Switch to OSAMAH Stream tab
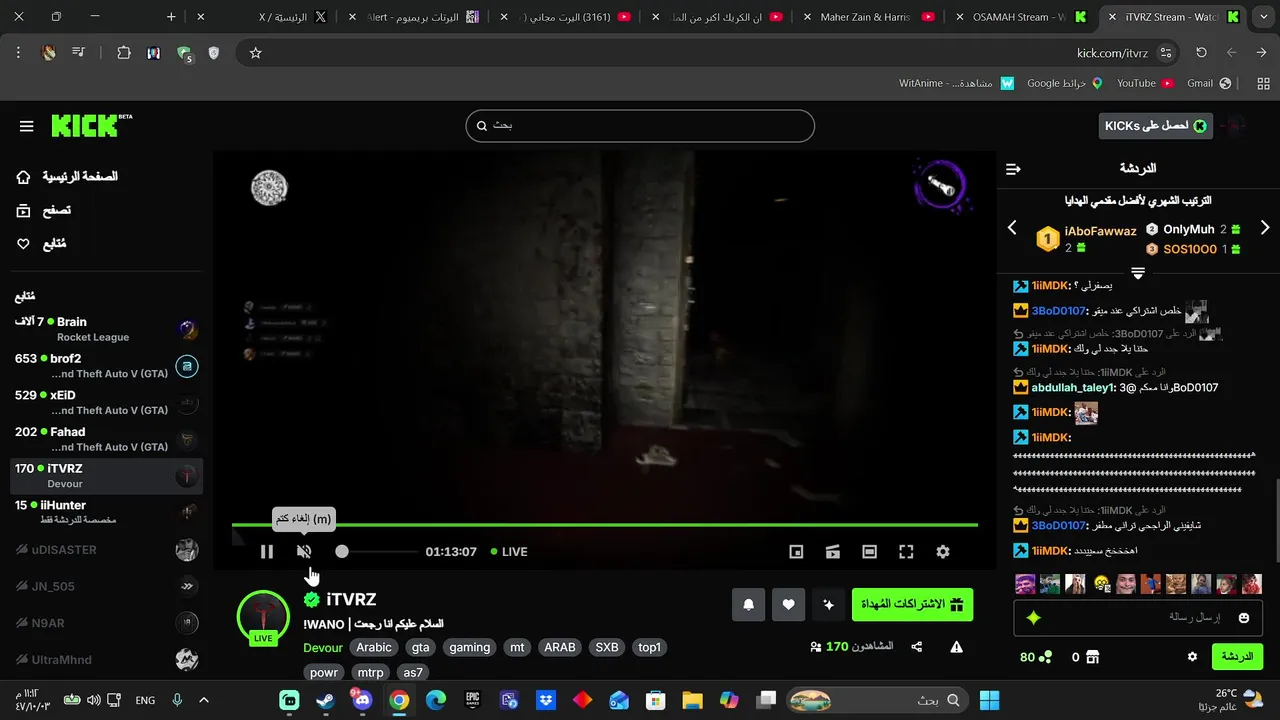 (1018, 17)
